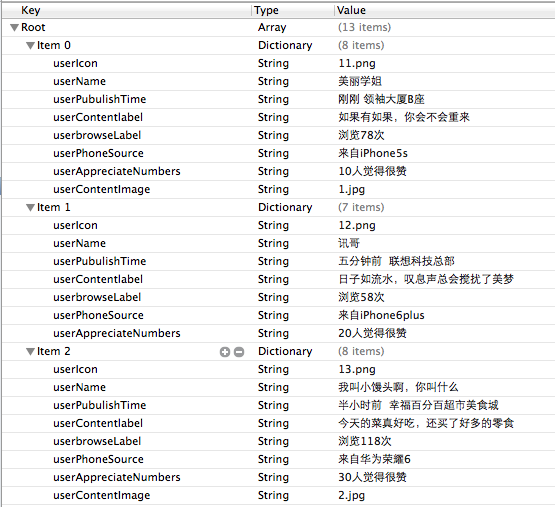The width and height of the screenshot is (555, 507).
Task: Select userAppreciateNumbers row in Item 1
Action: point(278,333)
